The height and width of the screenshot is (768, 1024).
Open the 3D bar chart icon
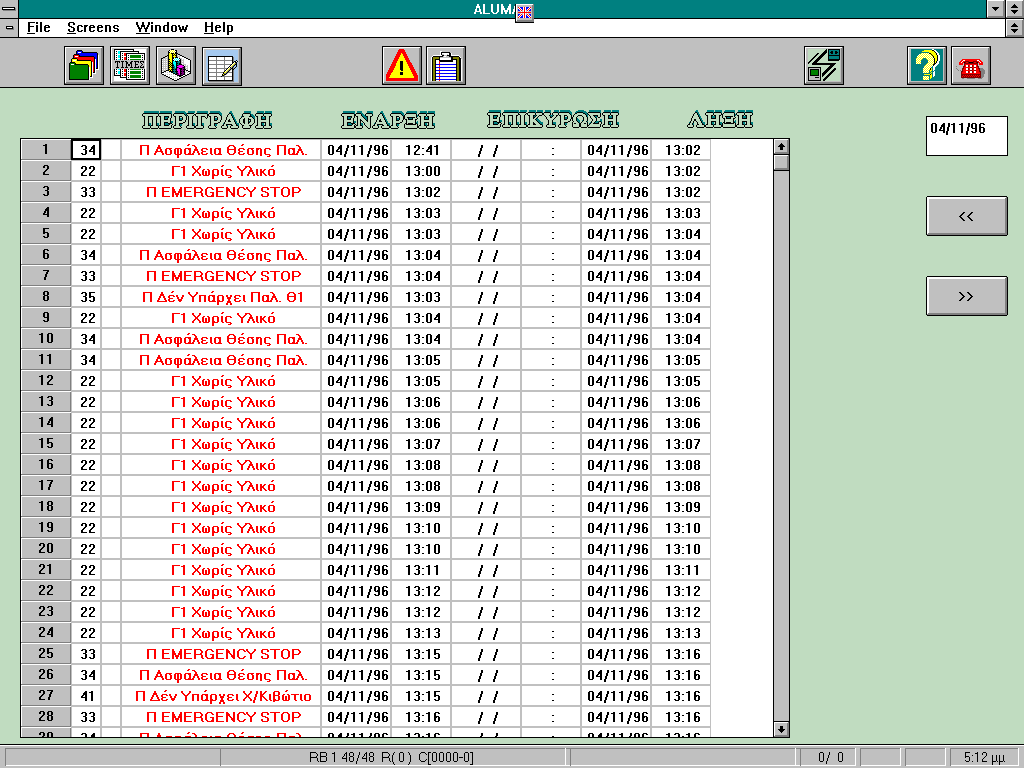pyautogui.click(x=176, y=66)
